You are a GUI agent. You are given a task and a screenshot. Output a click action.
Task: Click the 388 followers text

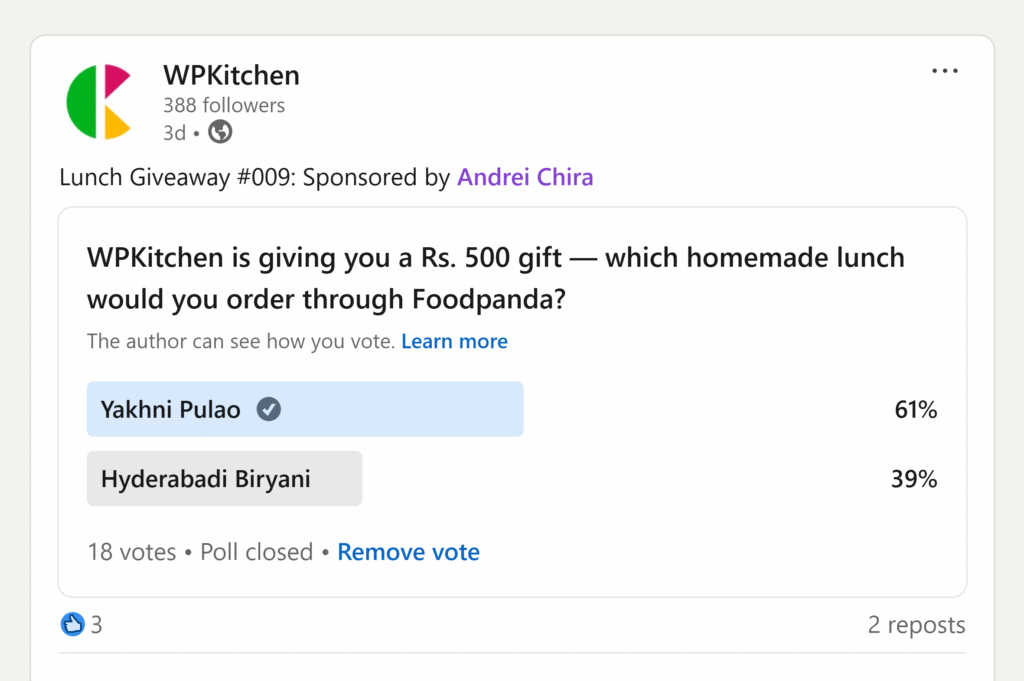click(224, 105)
